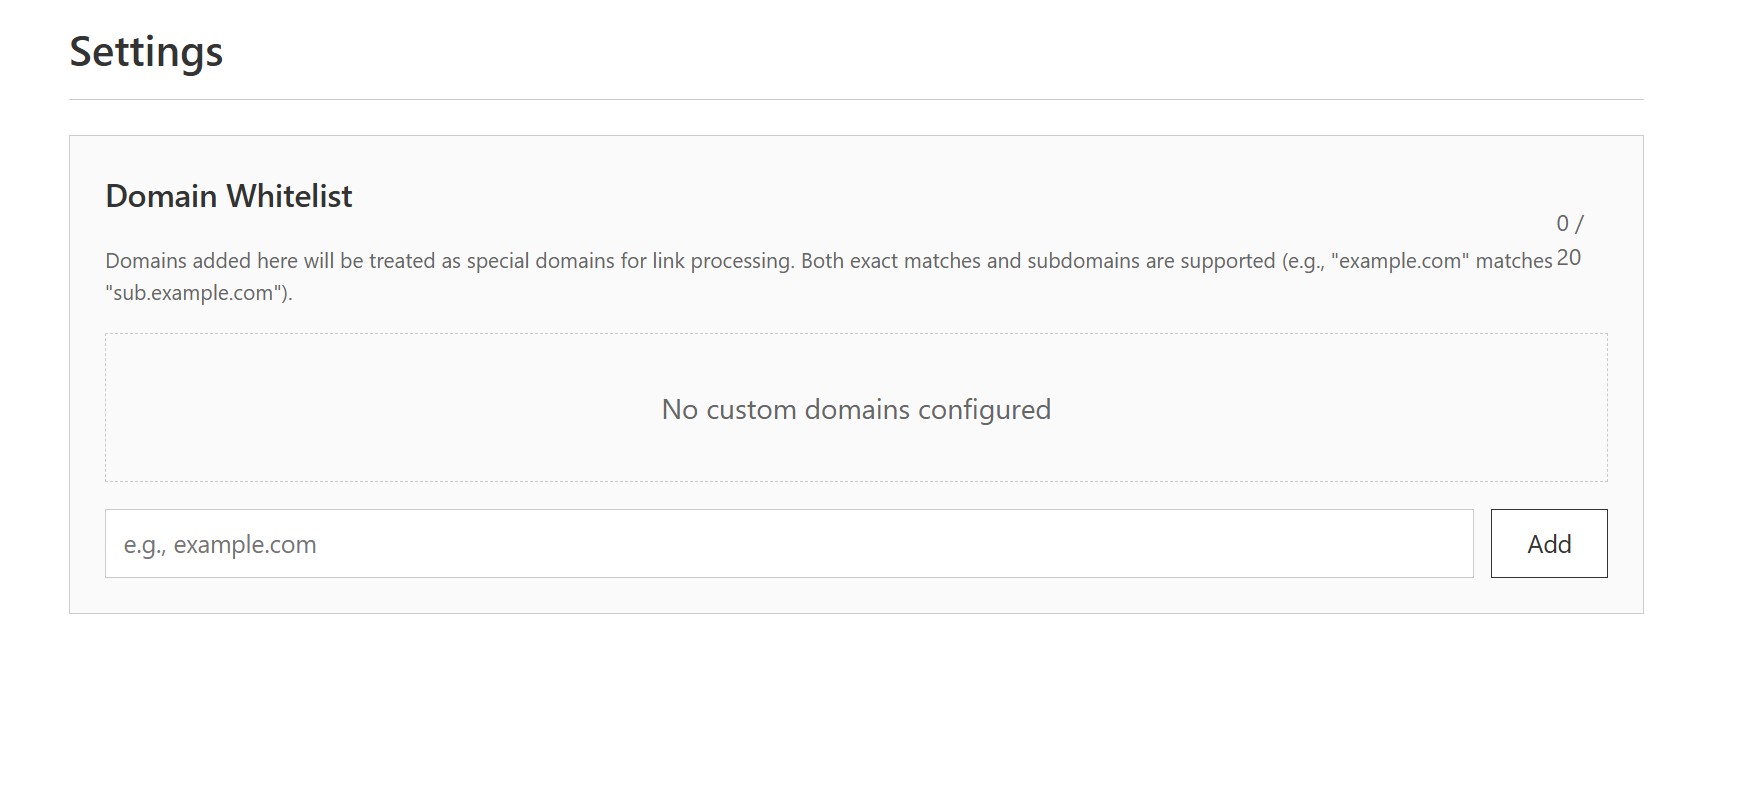Click the '0 / 20' domain counter
Viewport: 1748px width, 788px height.
[1569, 240]
